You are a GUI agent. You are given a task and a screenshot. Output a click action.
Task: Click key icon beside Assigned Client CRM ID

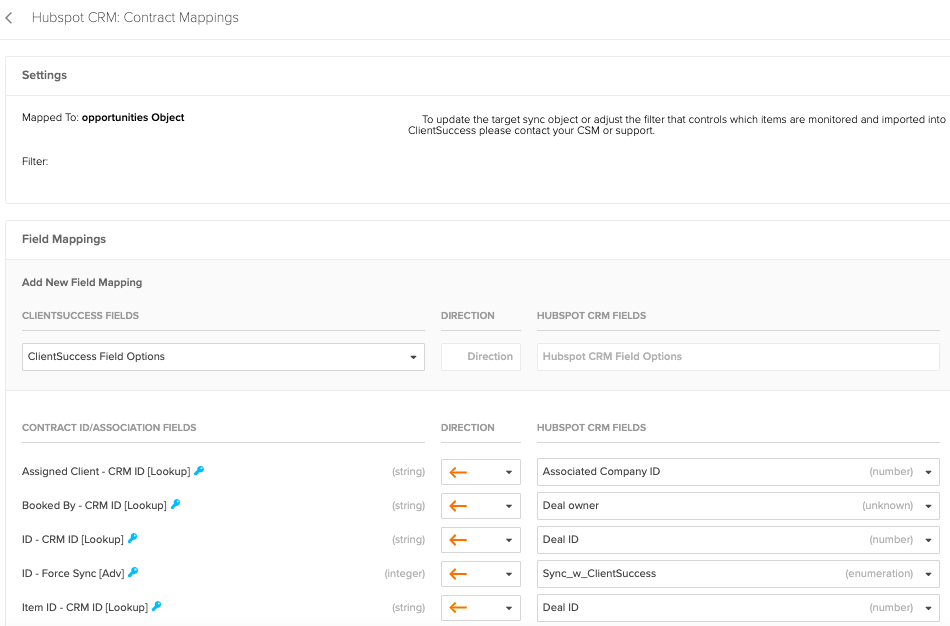pos(199,470)
